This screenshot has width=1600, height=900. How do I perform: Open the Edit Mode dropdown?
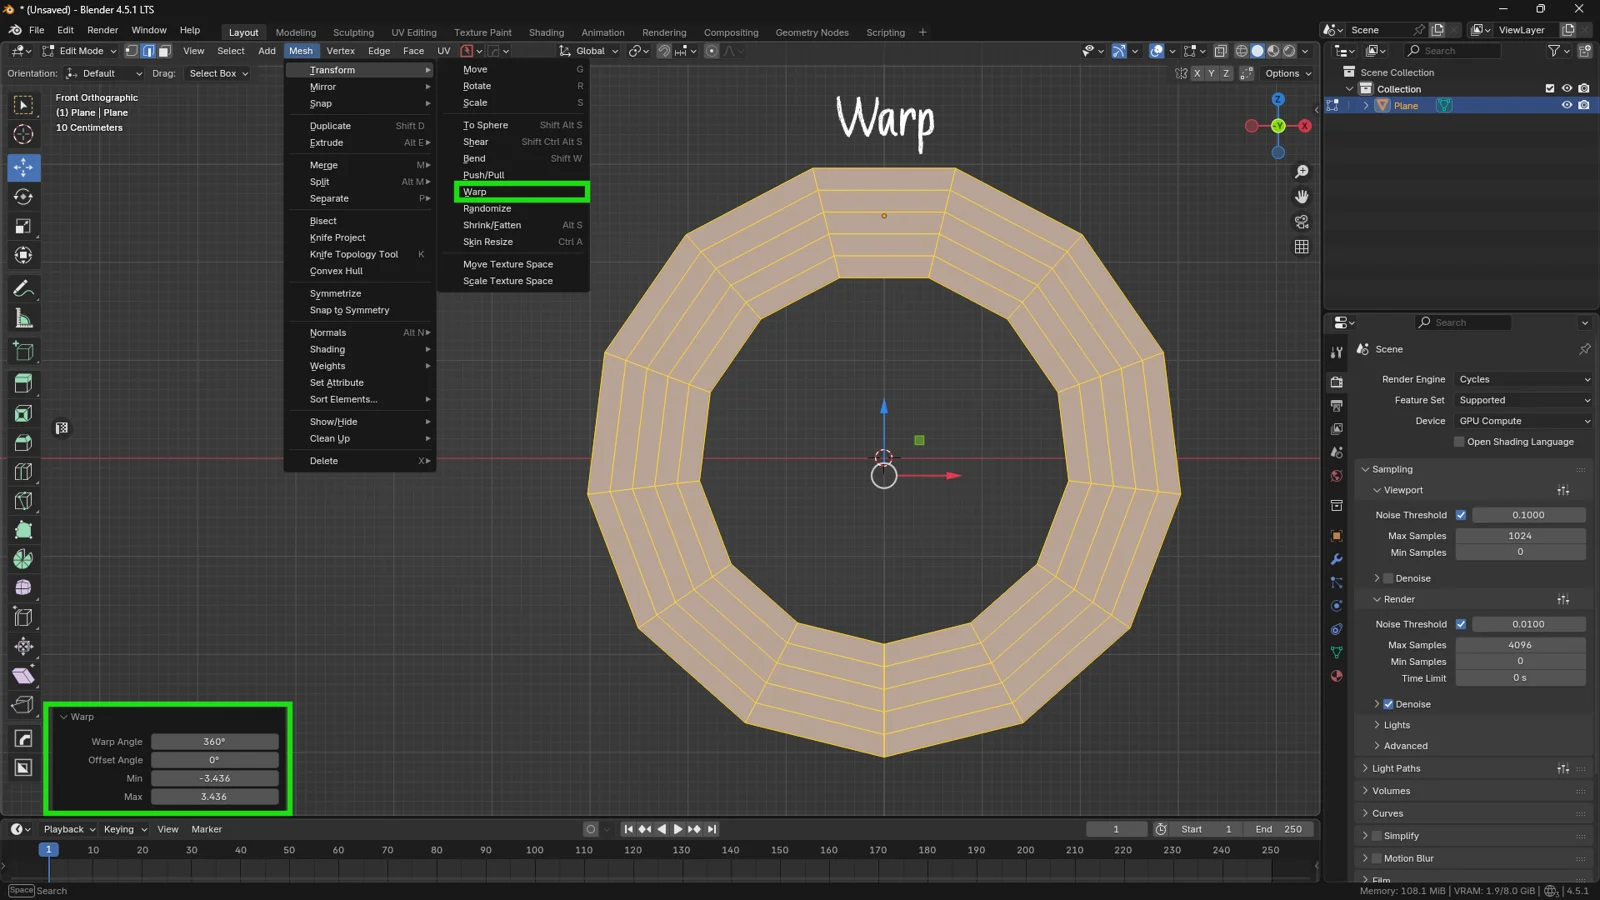79,51
